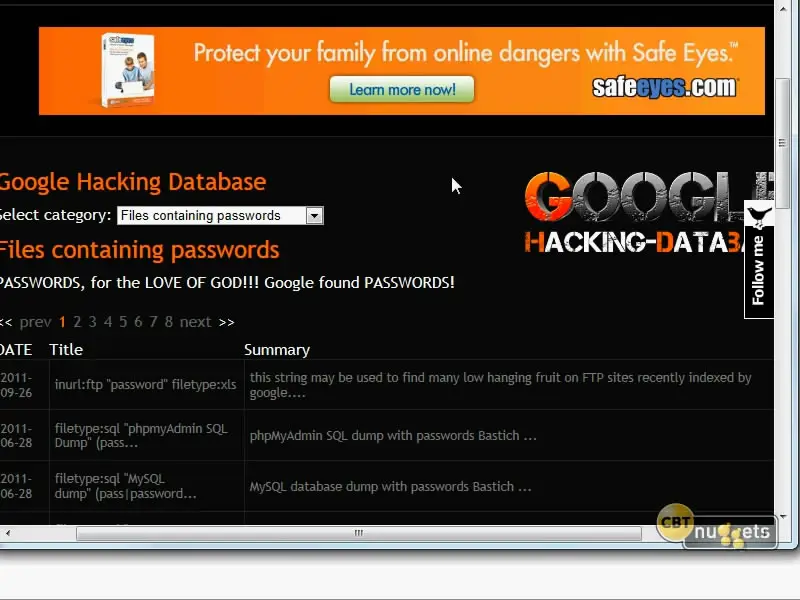Click the DATE column header
The height and width of the screenshot is (600, 800).
[16, 349]
